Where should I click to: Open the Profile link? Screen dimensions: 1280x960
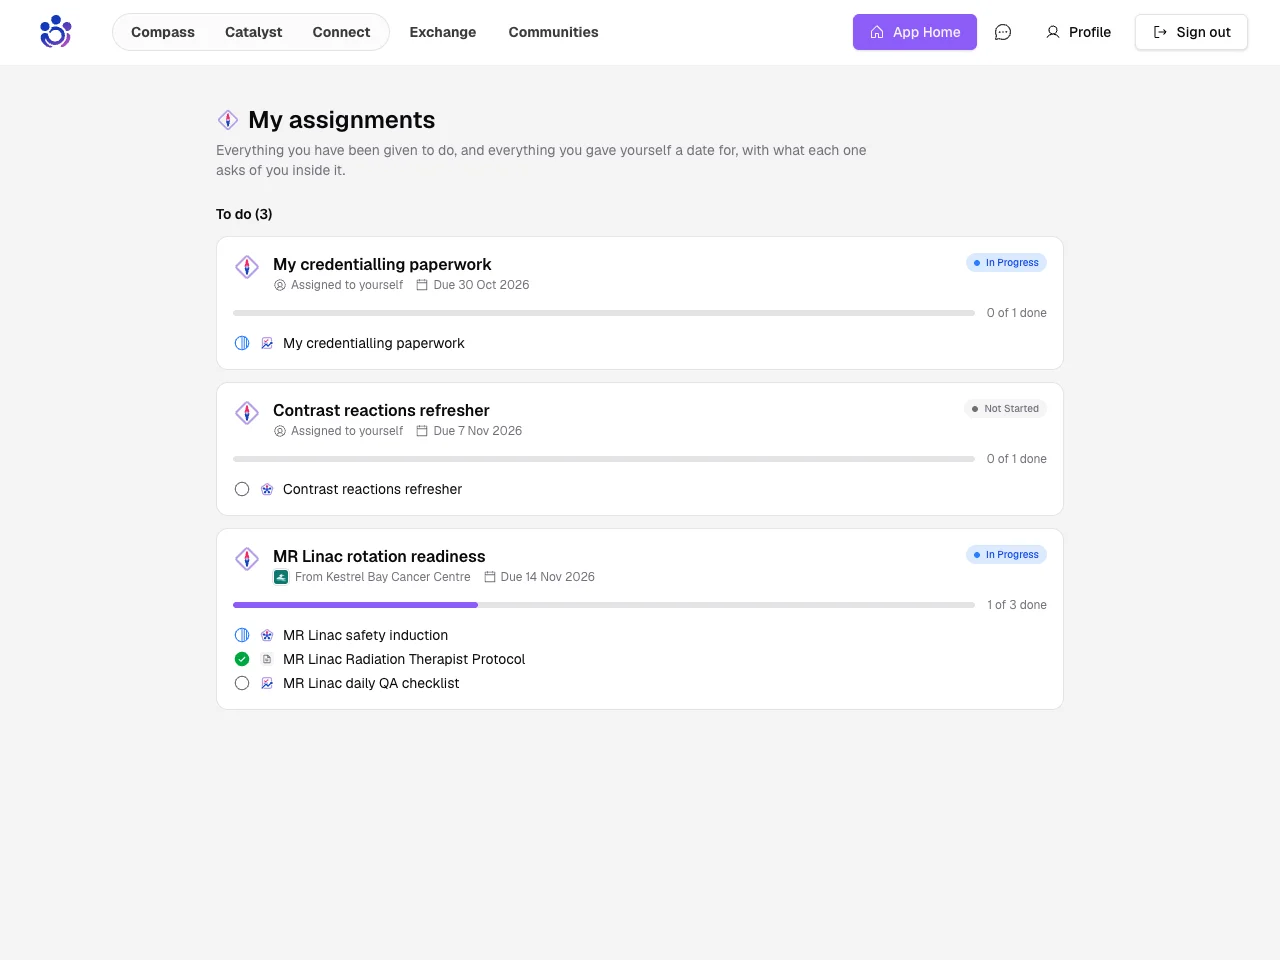[1078, 32]
